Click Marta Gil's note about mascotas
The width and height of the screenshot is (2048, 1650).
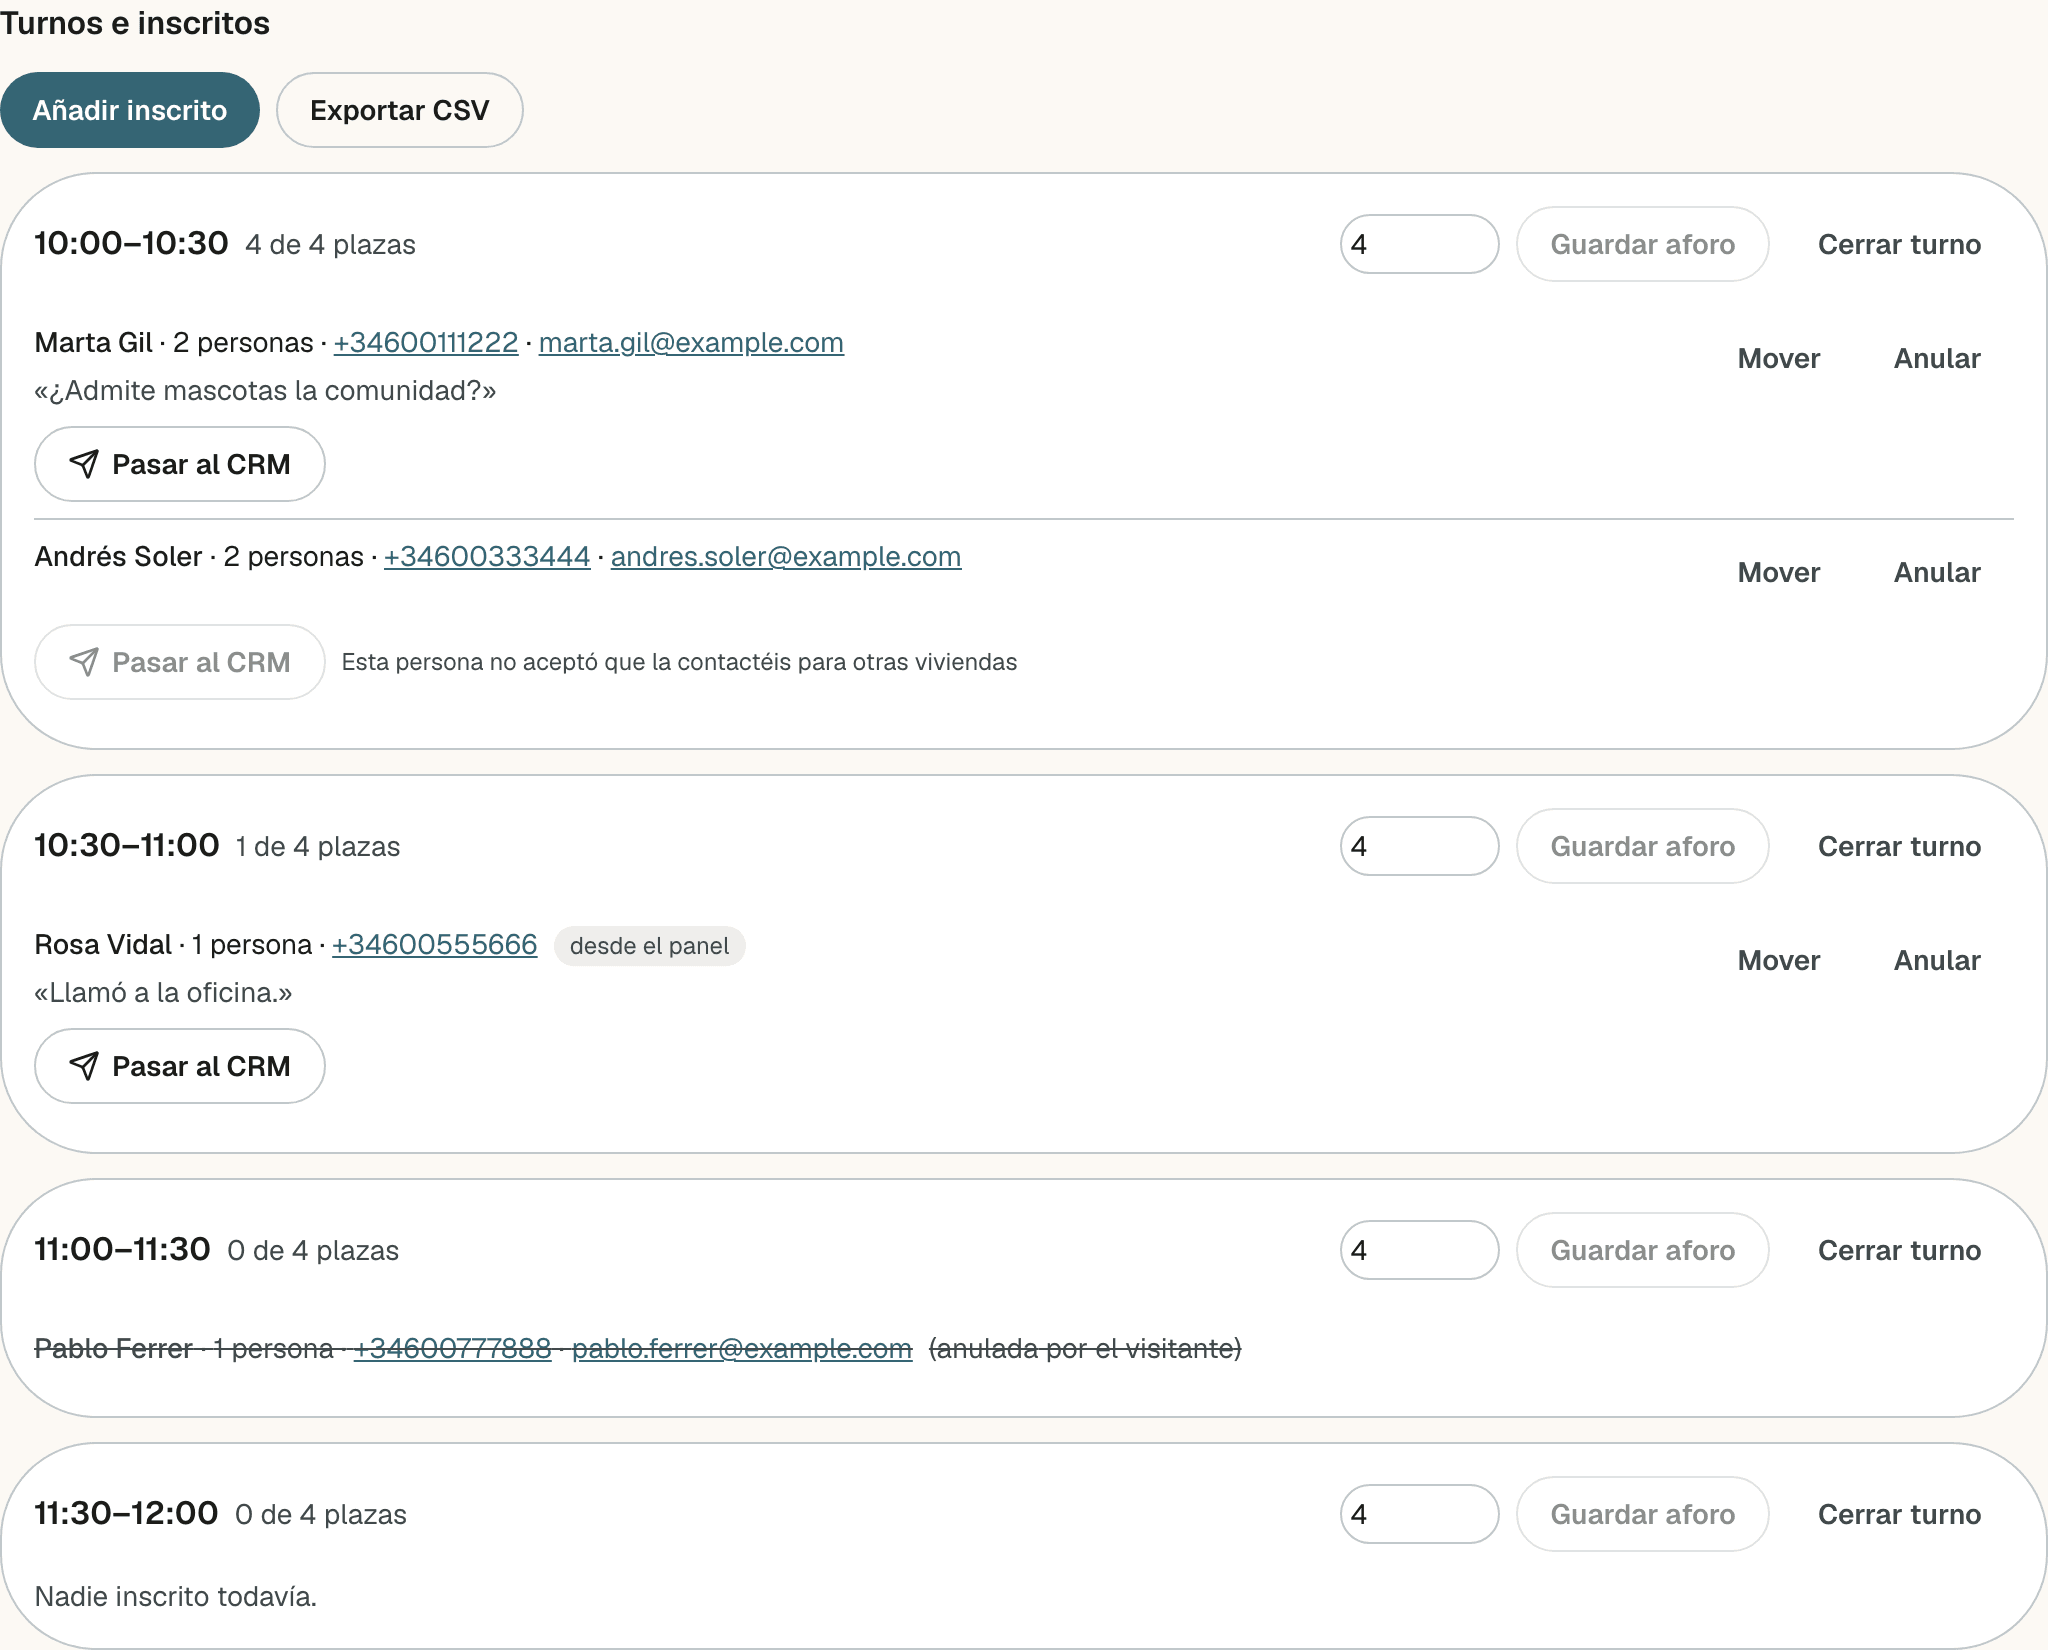click(265, 390)
